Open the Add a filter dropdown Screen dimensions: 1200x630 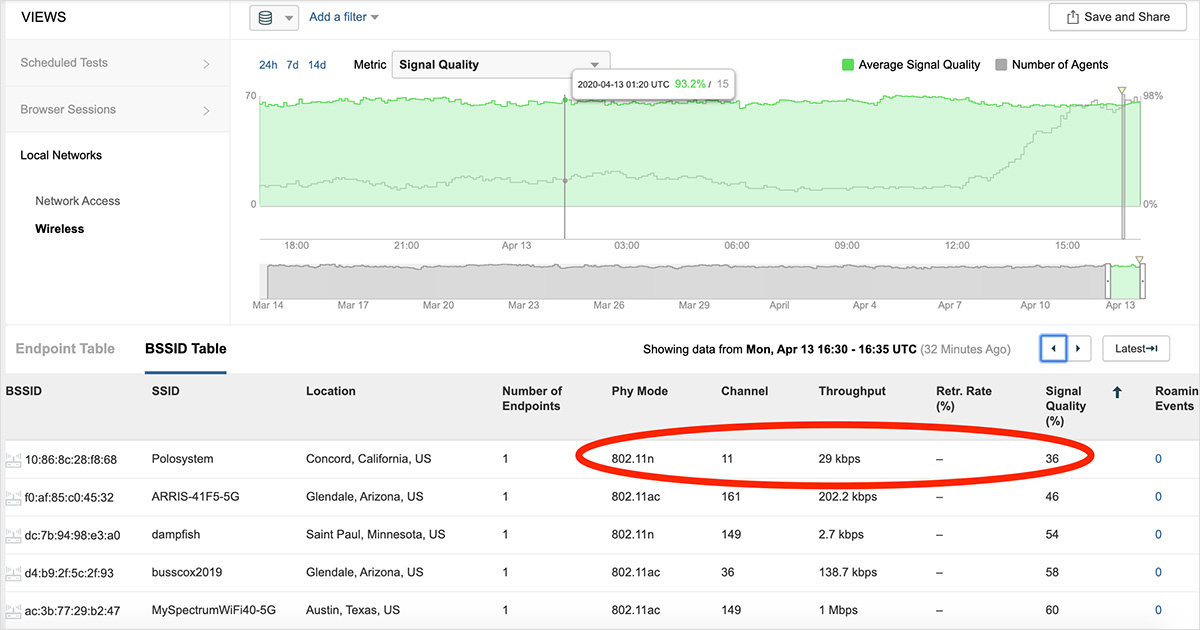click(x=344, y=17)
